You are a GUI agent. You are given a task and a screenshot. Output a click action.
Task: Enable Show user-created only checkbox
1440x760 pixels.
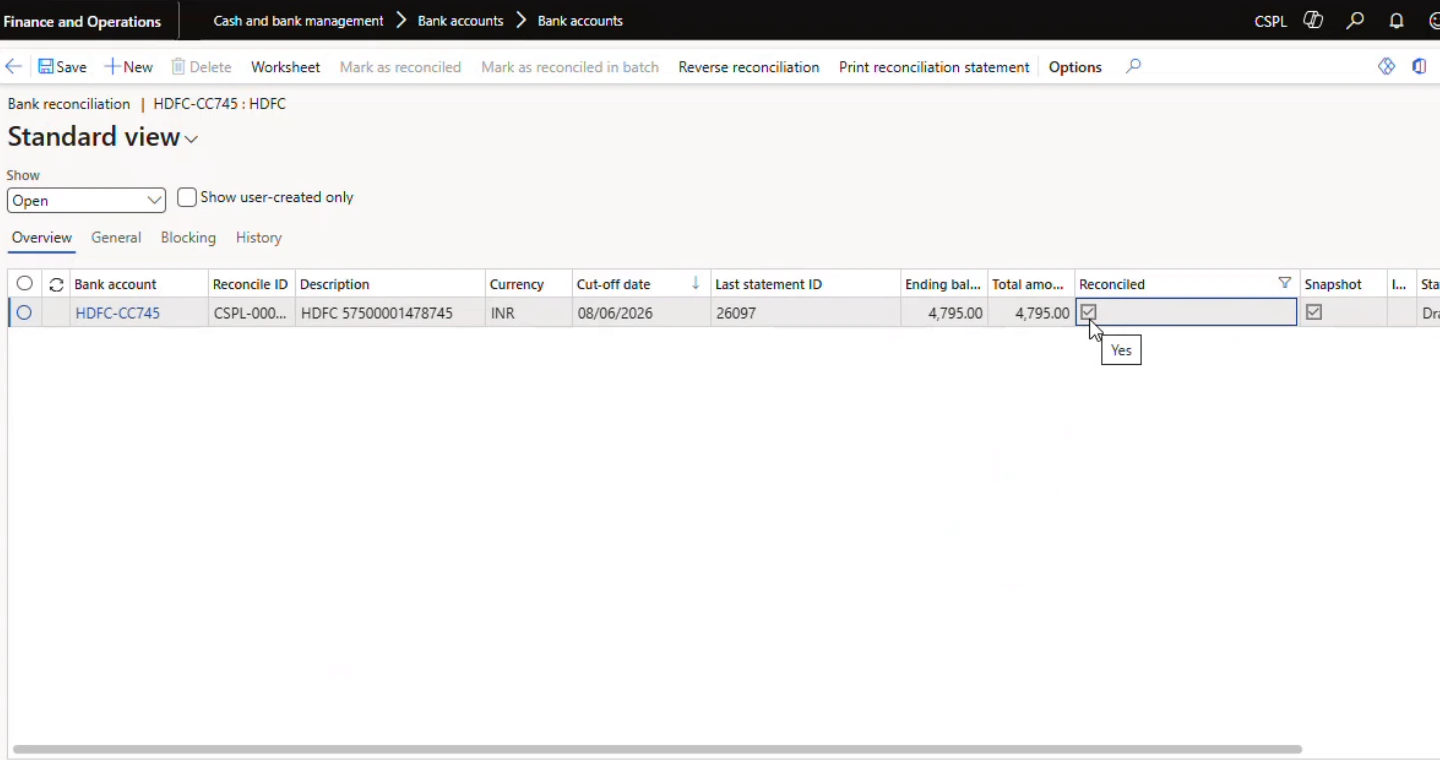tap(187, 197)
